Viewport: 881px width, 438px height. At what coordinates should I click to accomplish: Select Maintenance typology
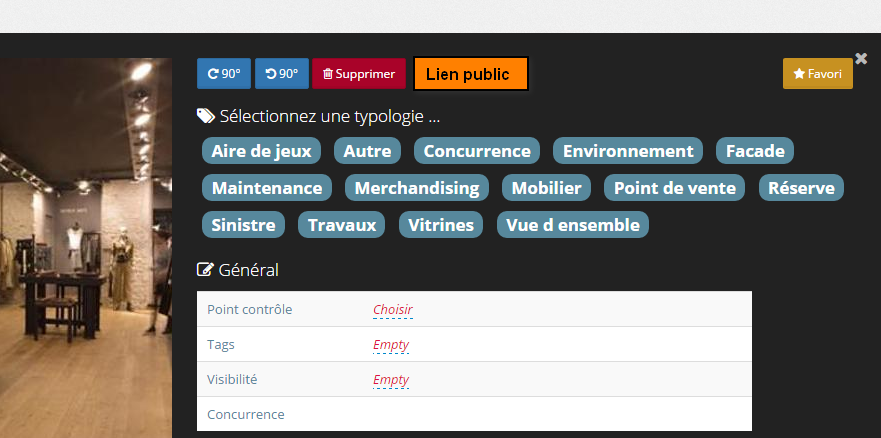[267, 188]
